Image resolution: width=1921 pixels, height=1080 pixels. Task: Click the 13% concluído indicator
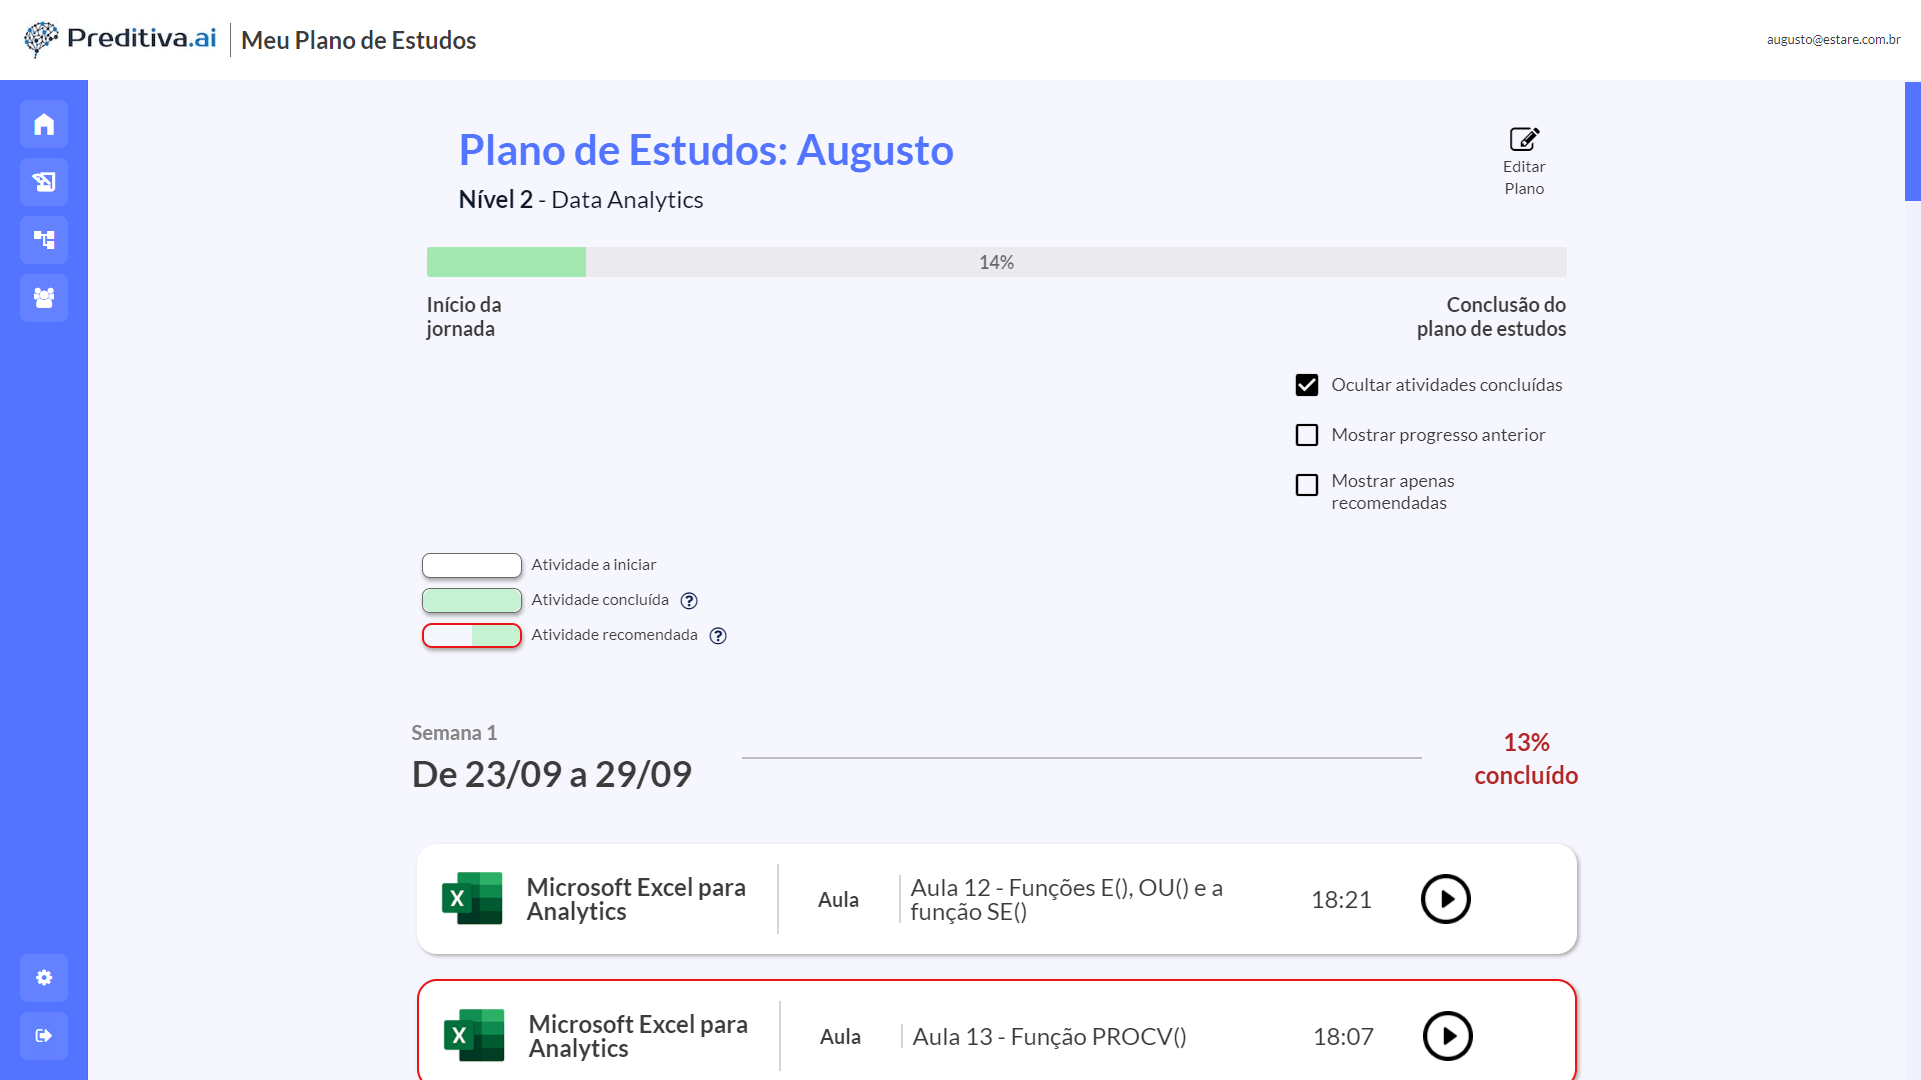click(x=1526, y=759)
